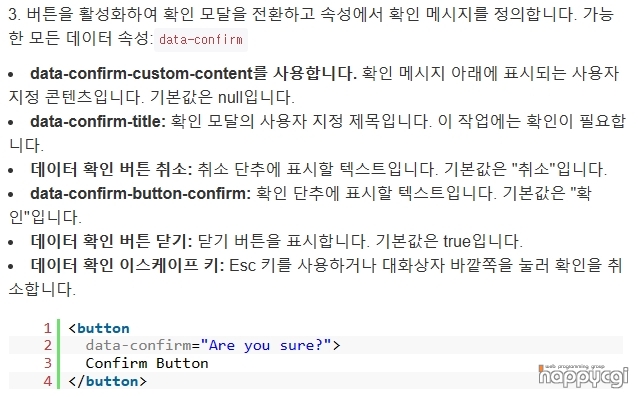Click the bold data-confirm-title: label

coord(98,121)
